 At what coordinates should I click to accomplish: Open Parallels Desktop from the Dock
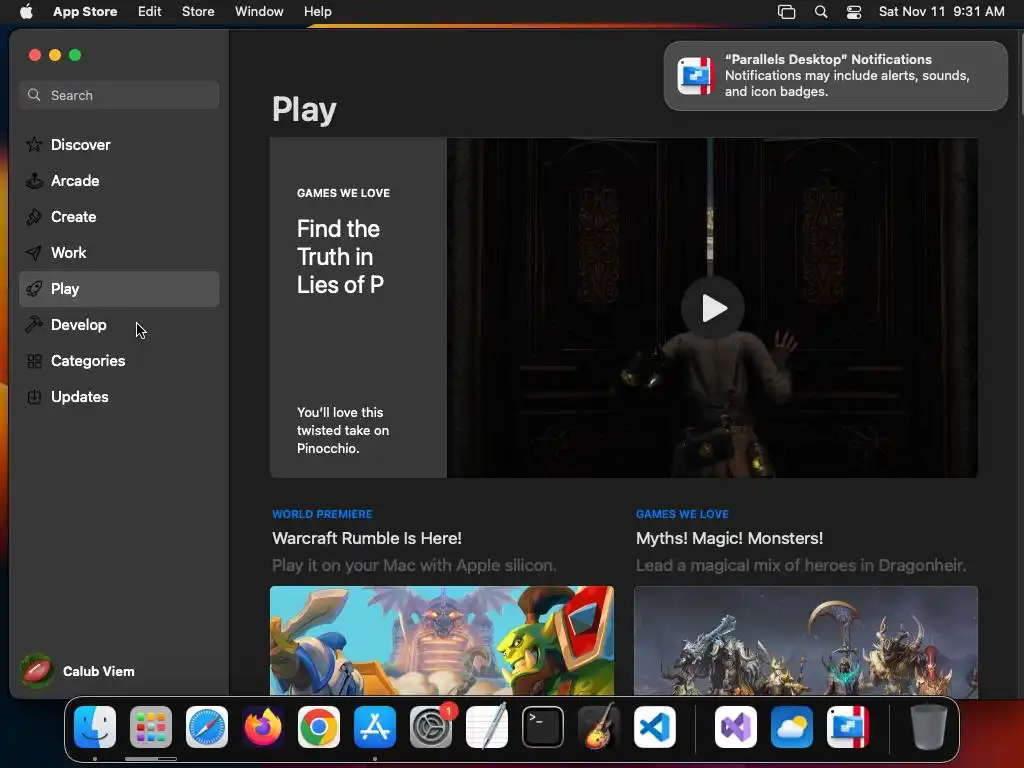click(848, 727)
